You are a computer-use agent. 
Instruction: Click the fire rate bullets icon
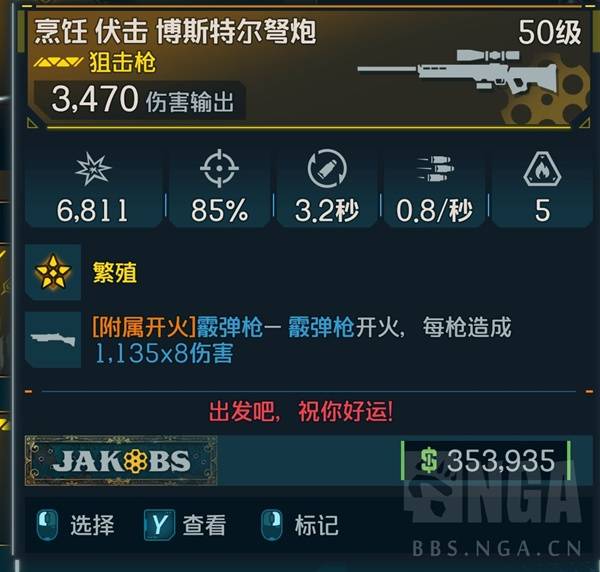tap(435, 168)
